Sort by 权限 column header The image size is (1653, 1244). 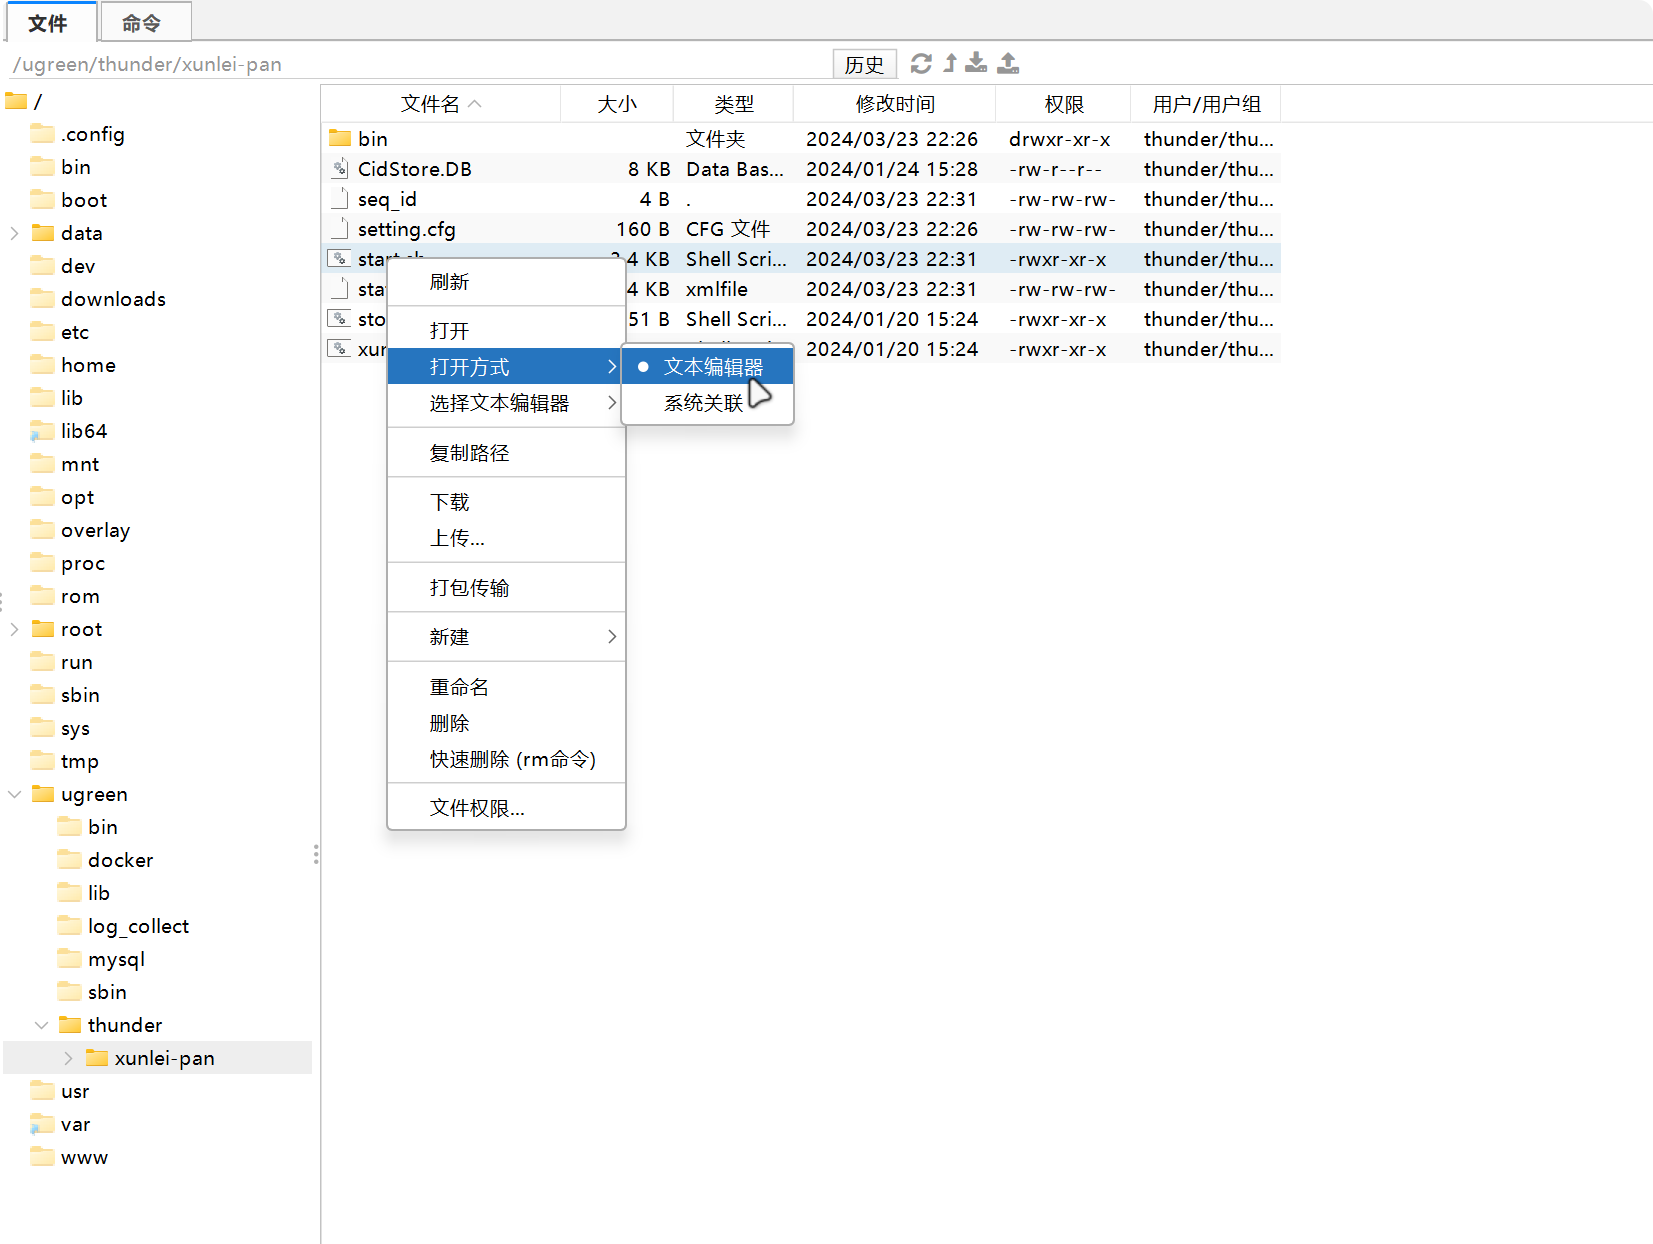tap(1064, 104)
